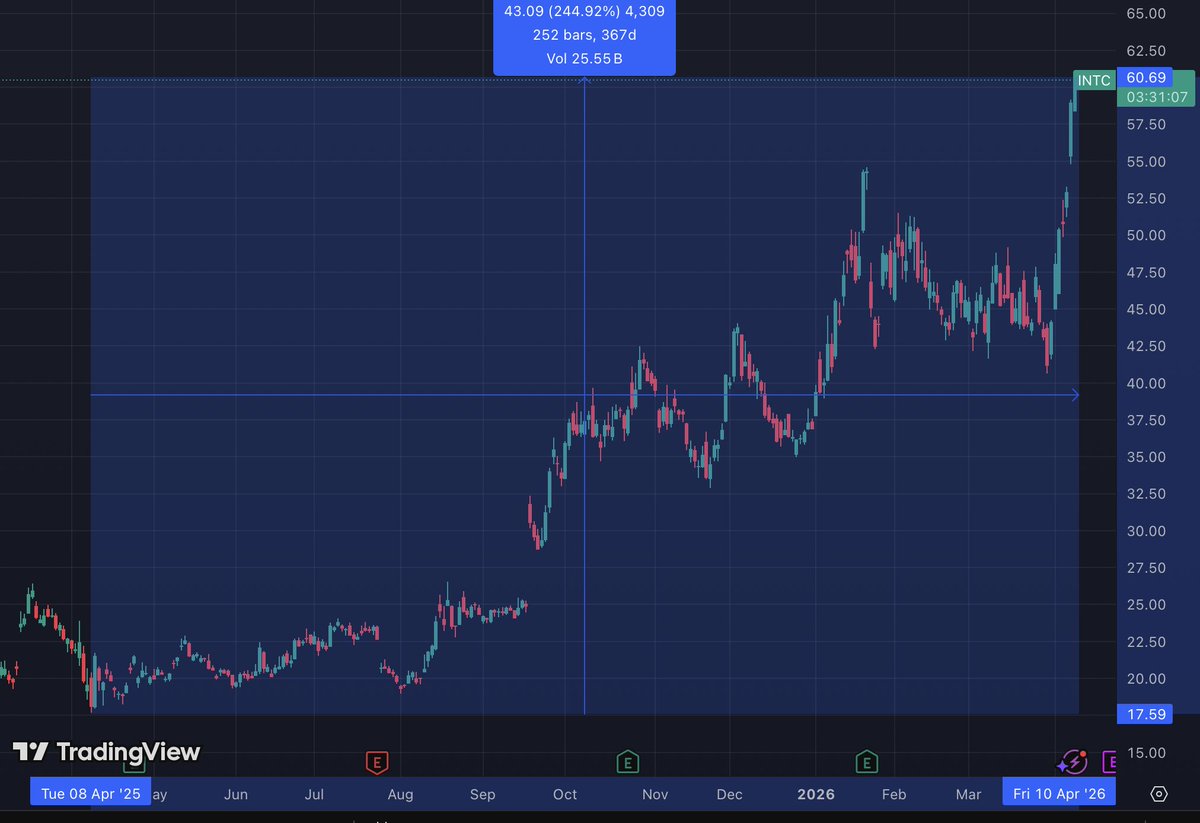
Task: Click the 22.50 price scale label
Action: [1145, 643]
